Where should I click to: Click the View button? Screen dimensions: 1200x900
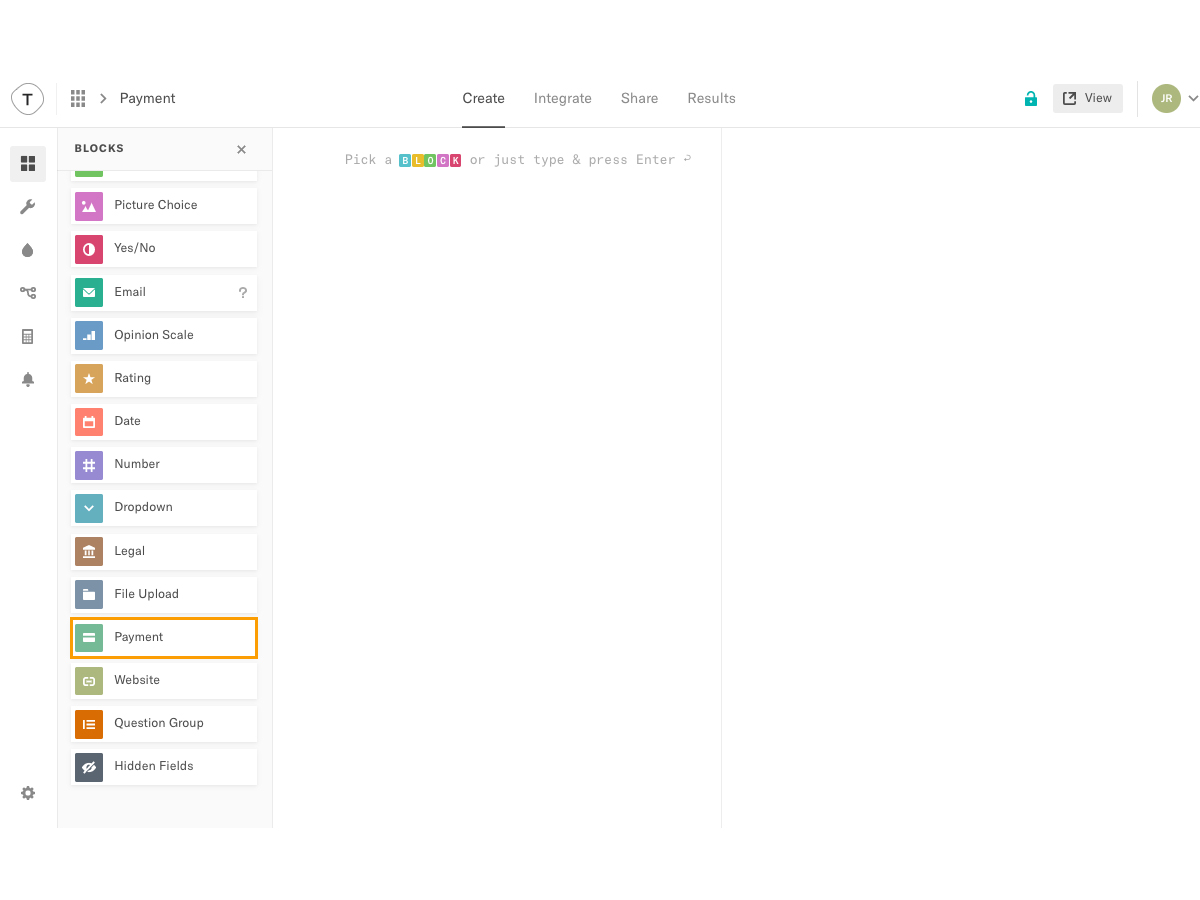[1087, 98]
